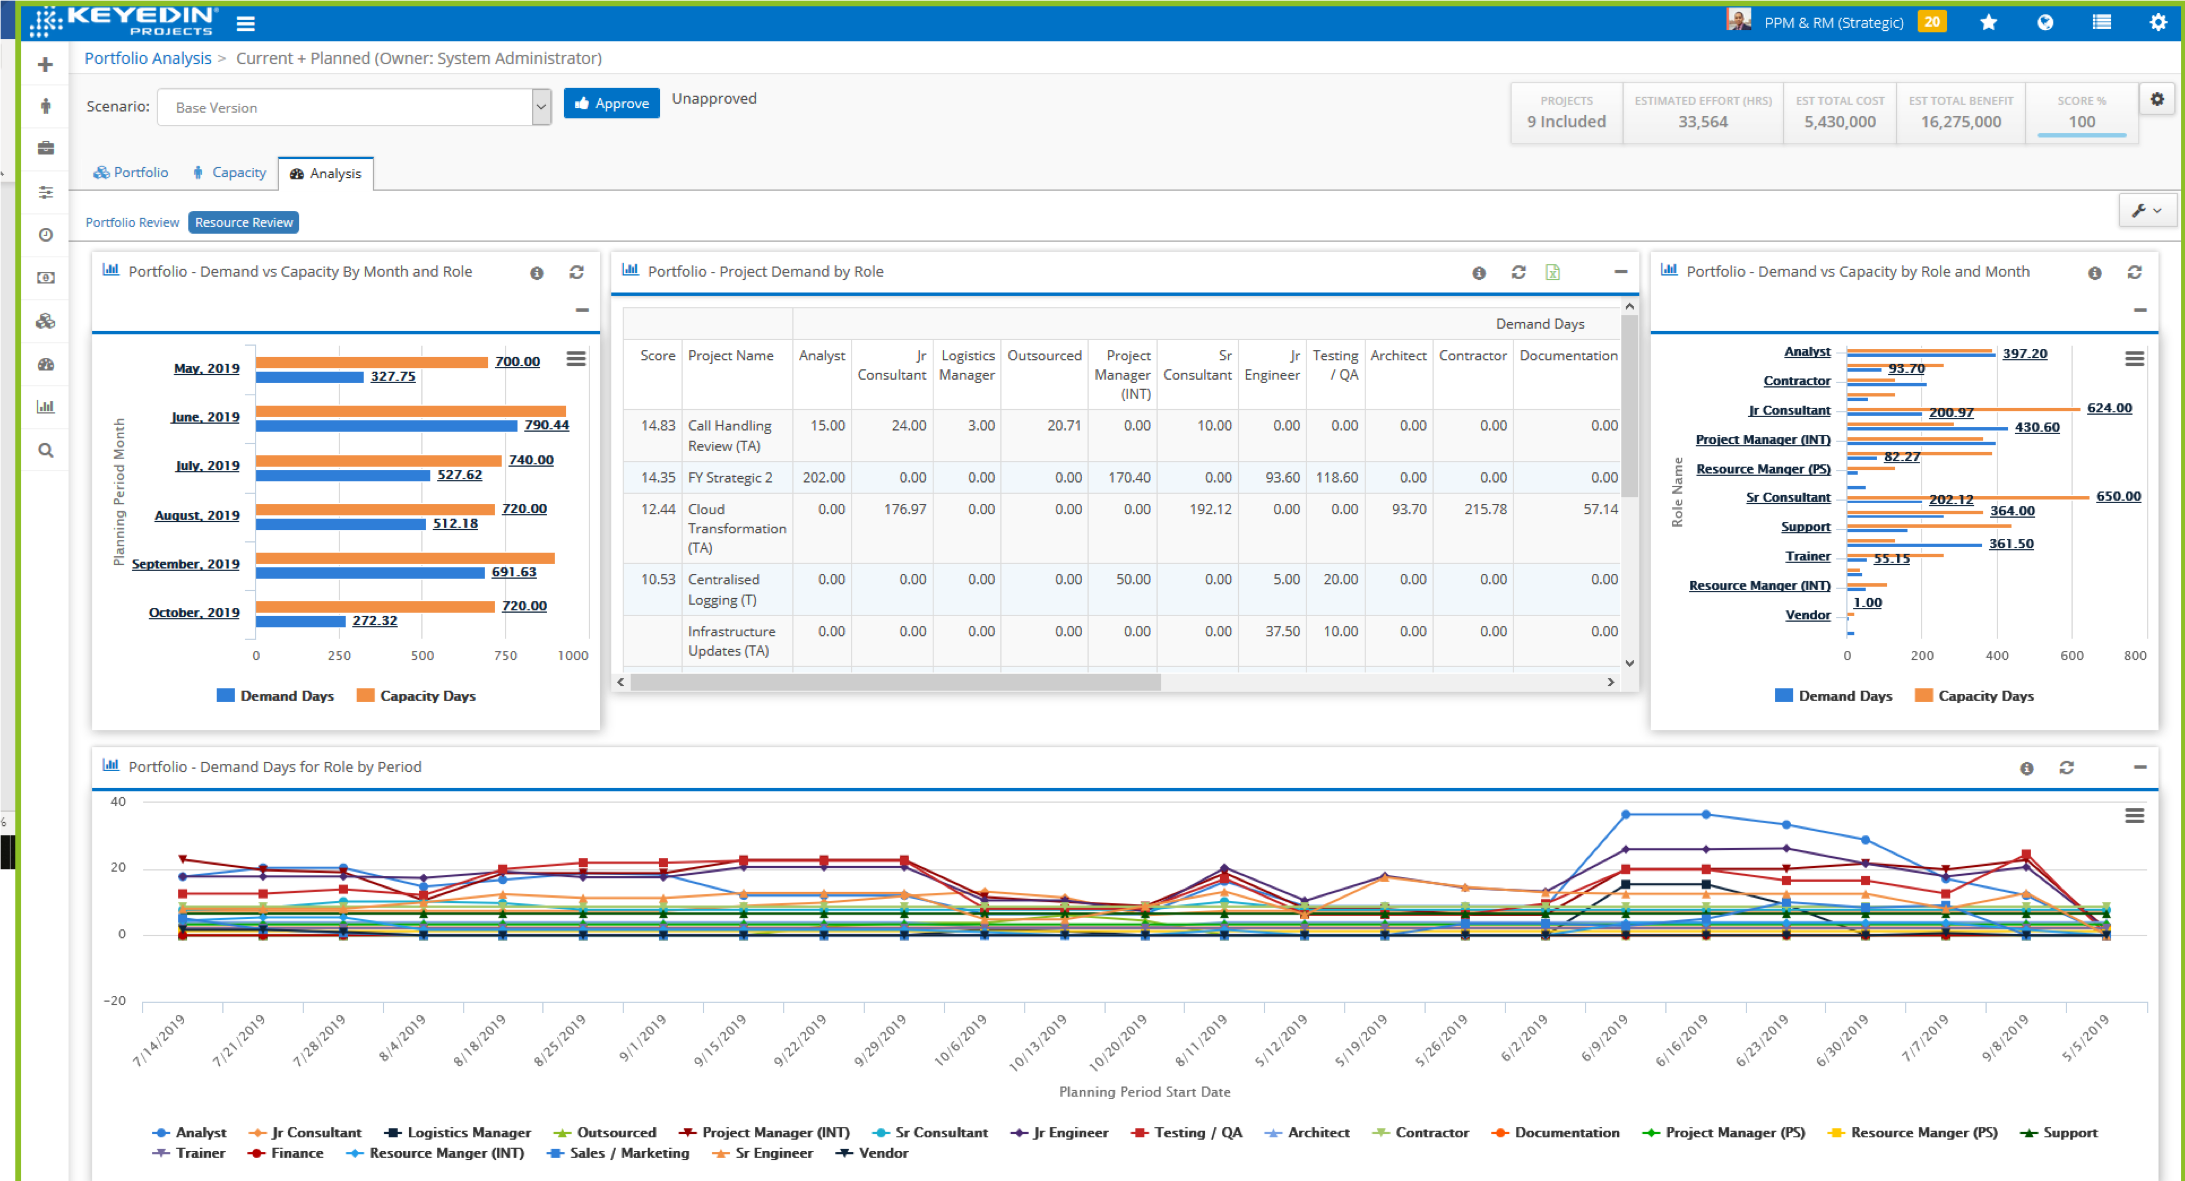Click the horizontal scrollbar of the demand table
The height and width of the screenshot is (1181, 2185).
(895, 682)
